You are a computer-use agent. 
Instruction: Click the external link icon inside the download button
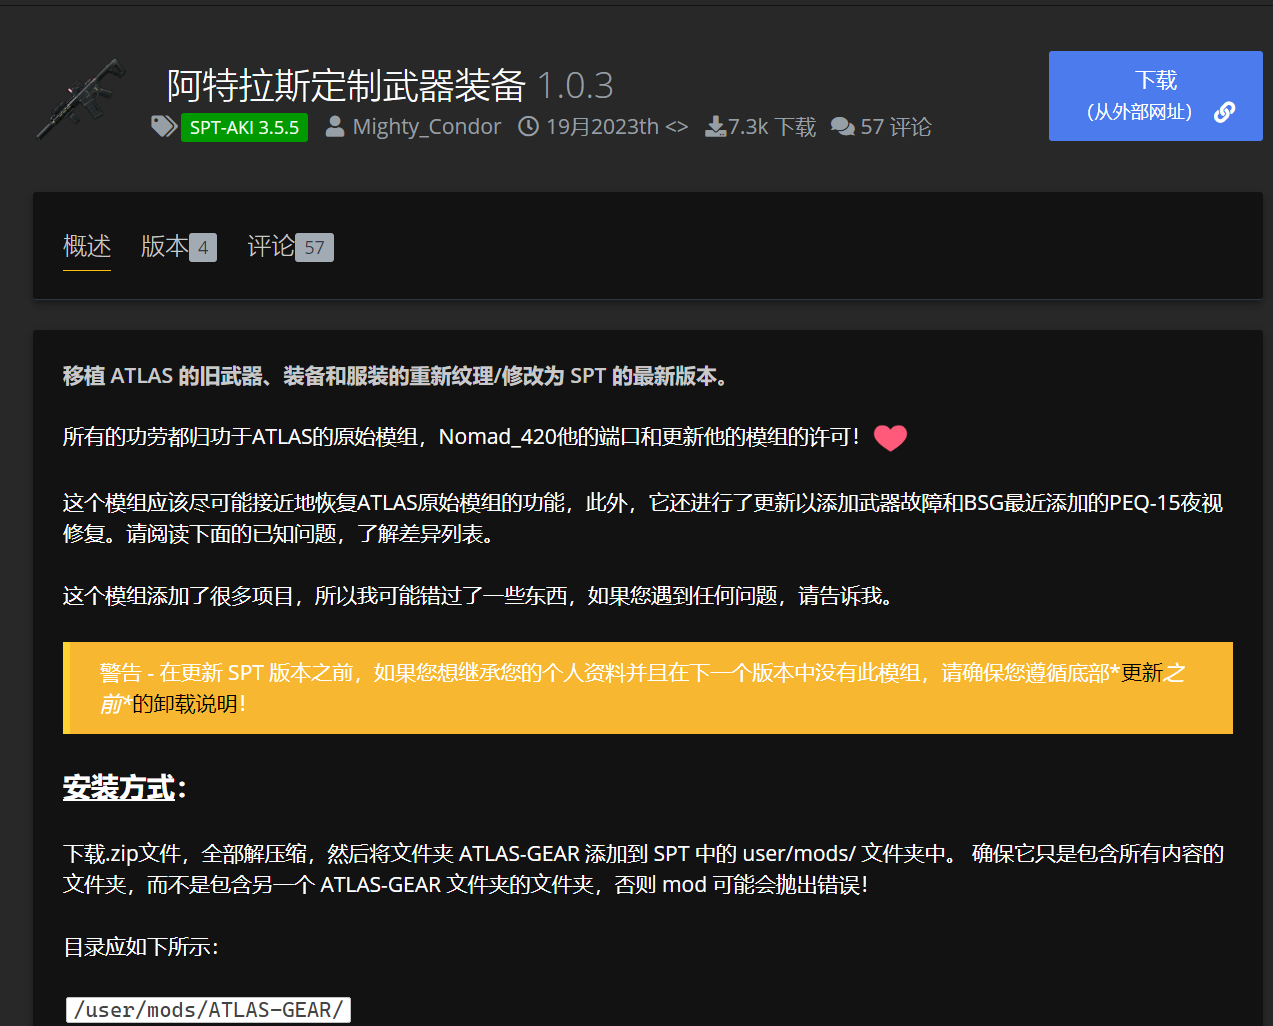[1224, 113]
